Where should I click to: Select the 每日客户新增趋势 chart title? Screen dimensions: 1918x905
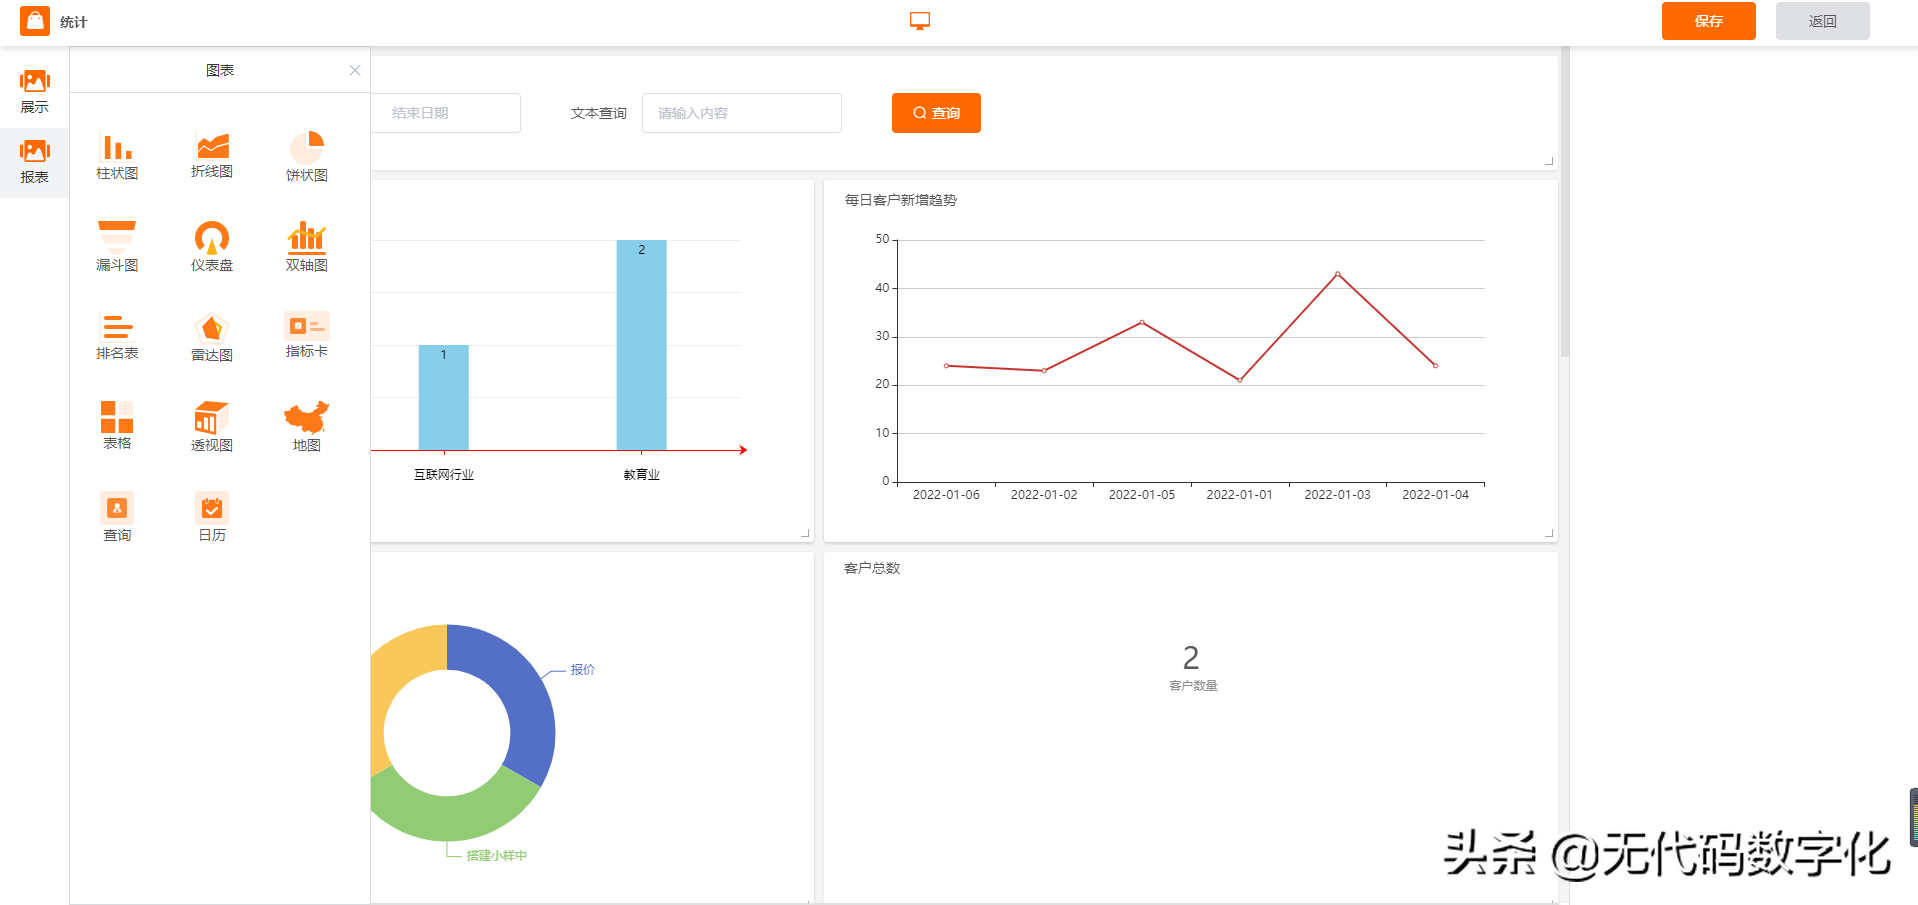901,200
